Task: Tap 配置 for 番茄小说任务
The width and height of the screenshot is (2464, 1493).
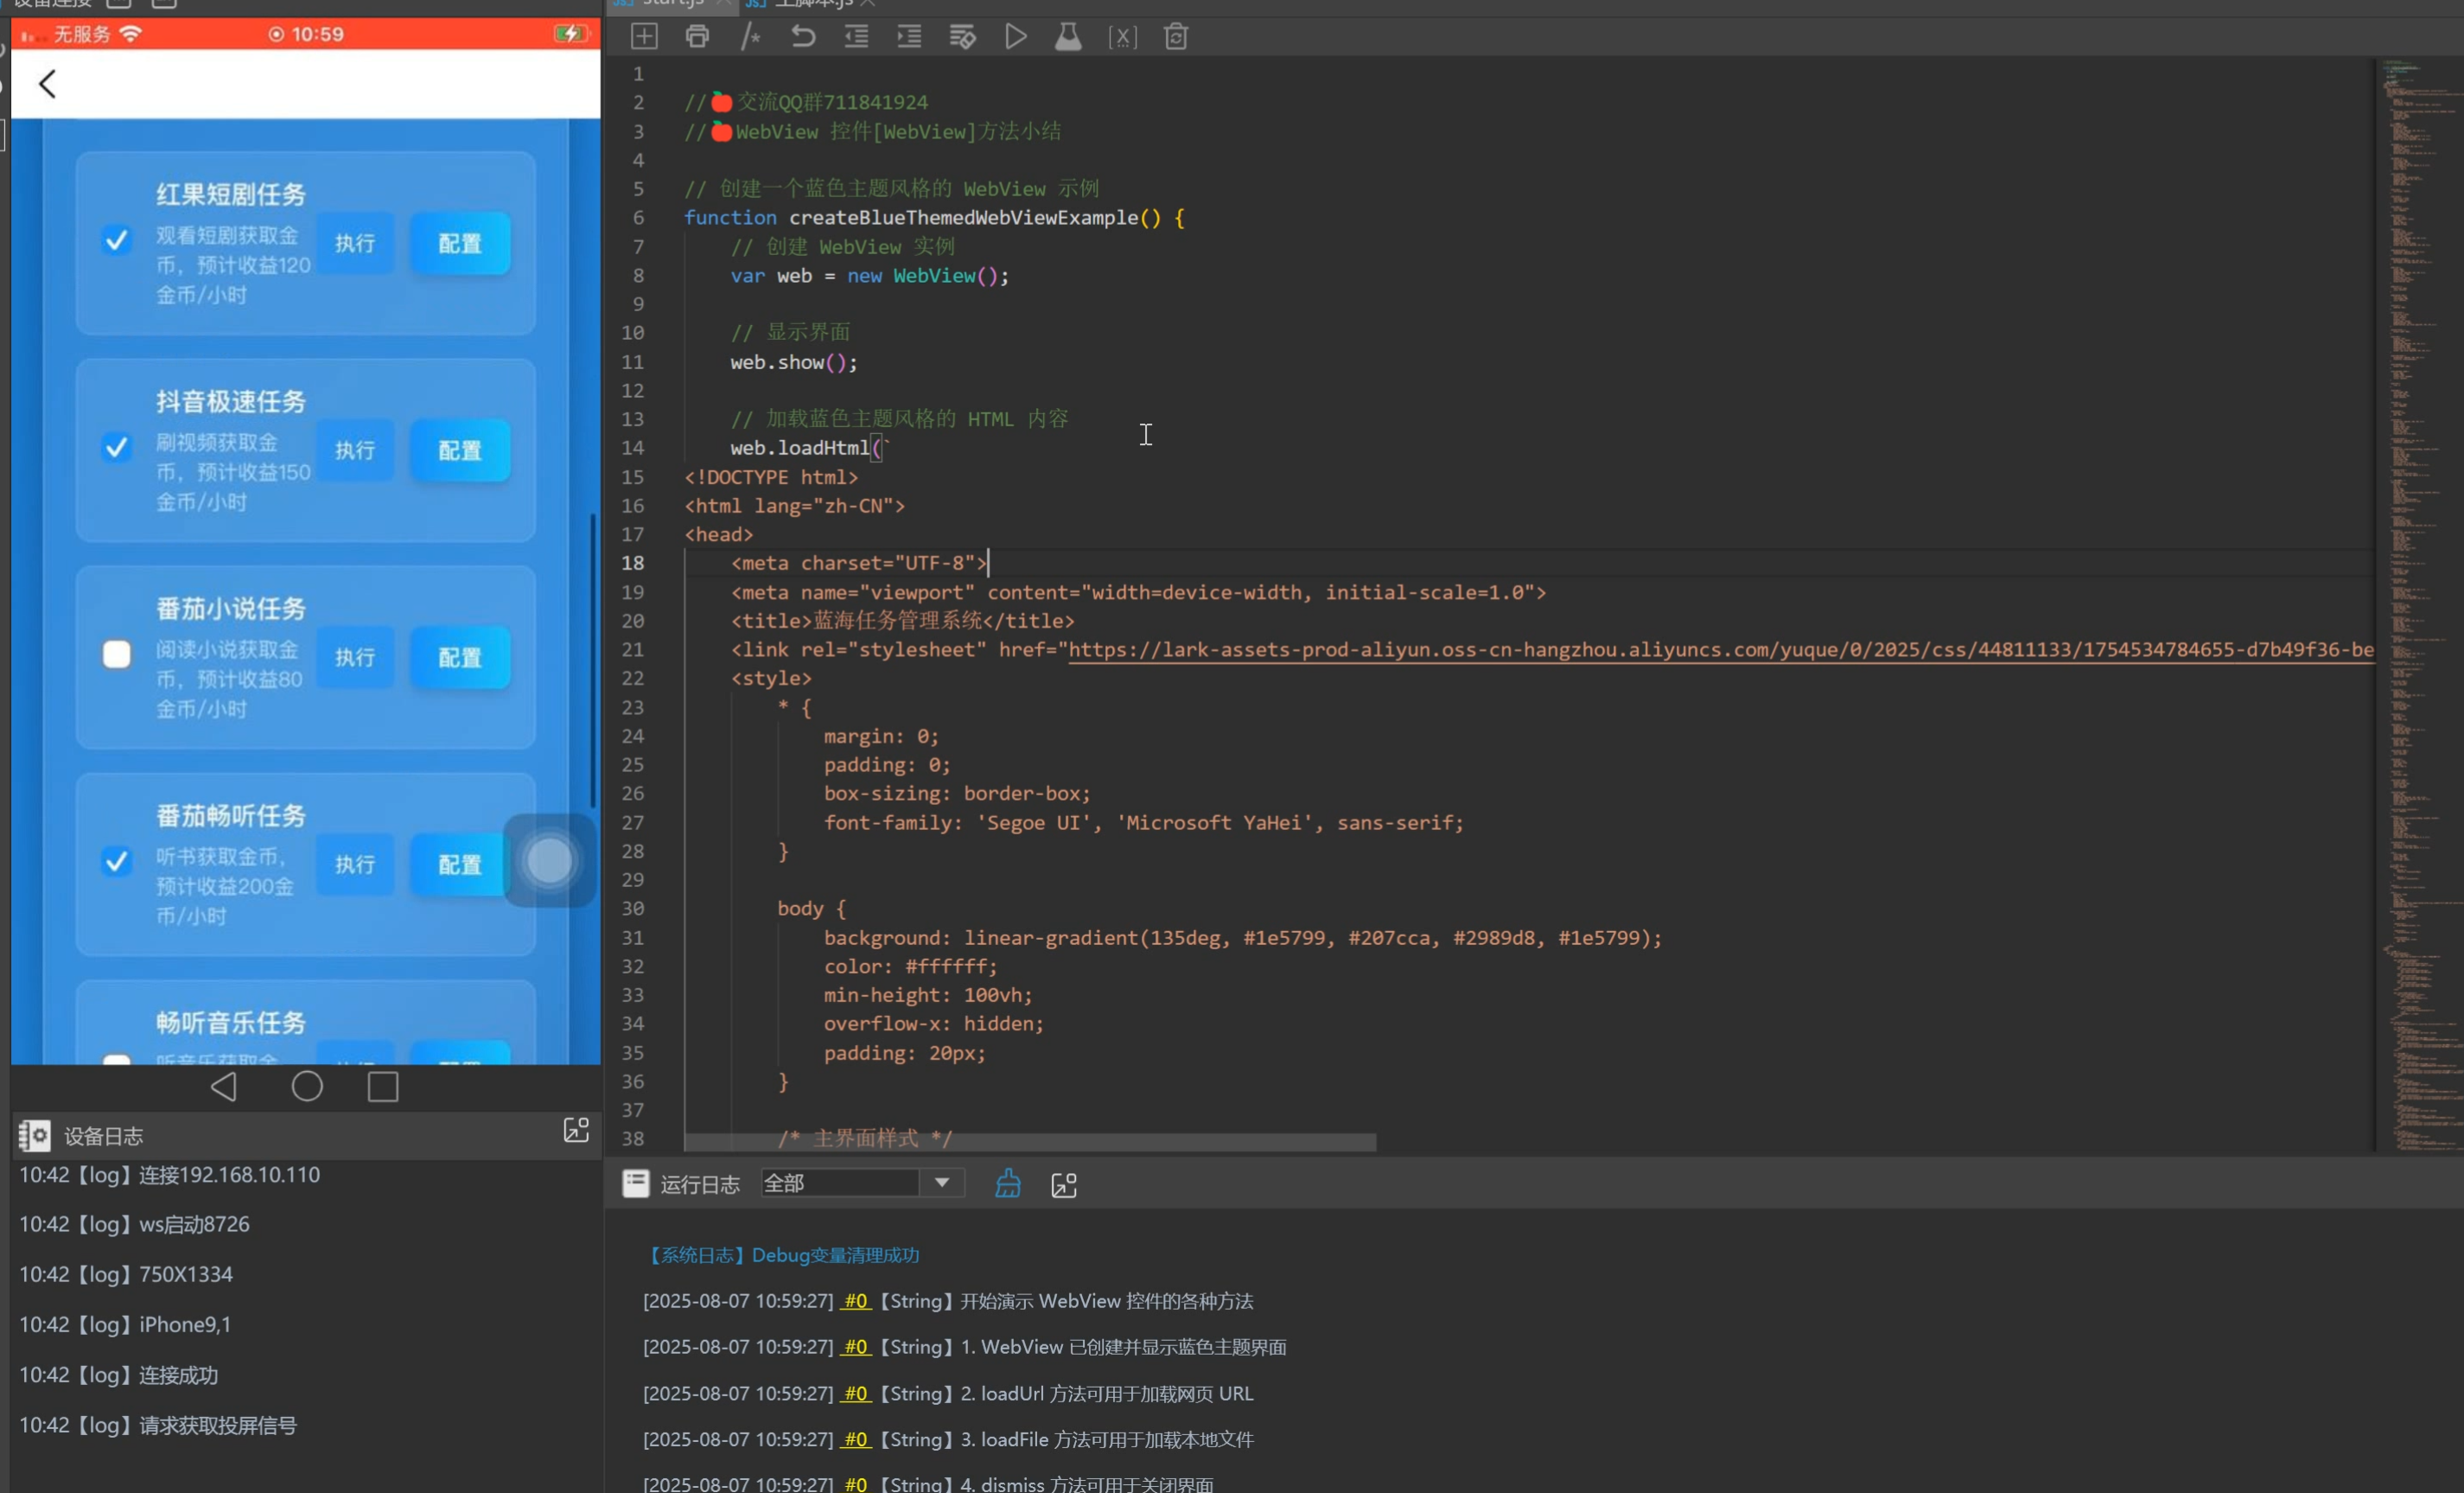Action: click(460, 657)
